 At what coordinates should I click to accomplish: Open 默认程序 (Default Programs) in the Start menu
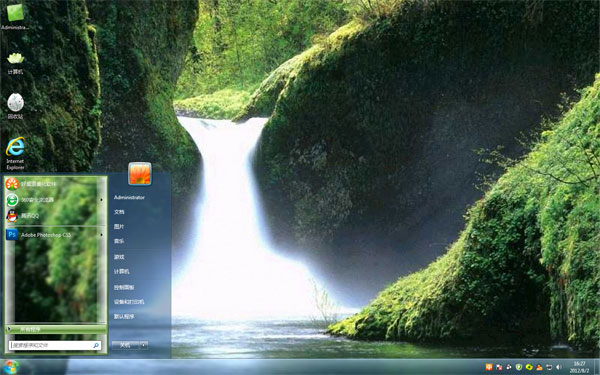(x=124, y=316)
